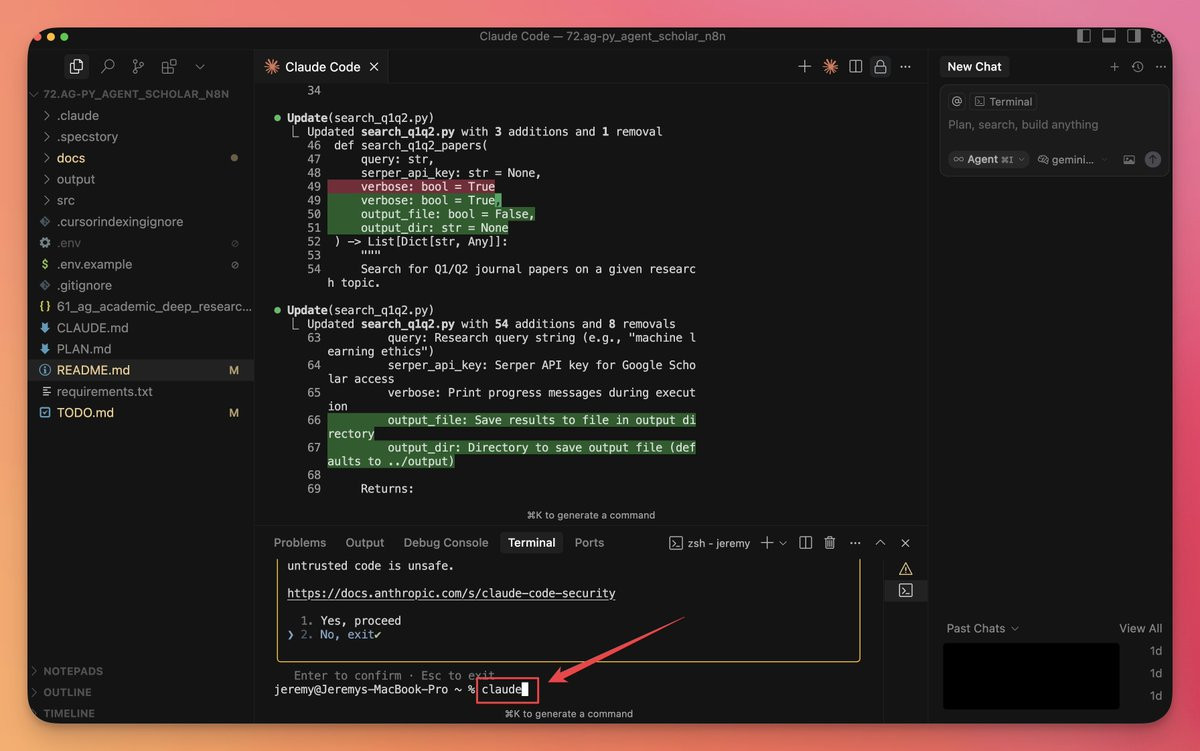Click the orange Claude icon in the editor toolbar
1200x751 pixels.
(x=830, y=66)
